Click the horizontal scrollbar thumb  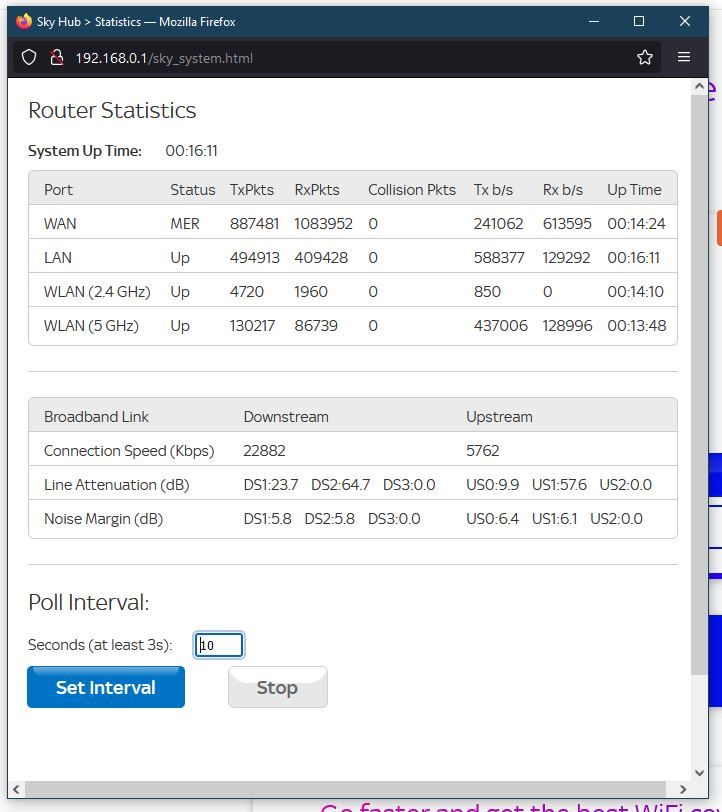(345, 789)
